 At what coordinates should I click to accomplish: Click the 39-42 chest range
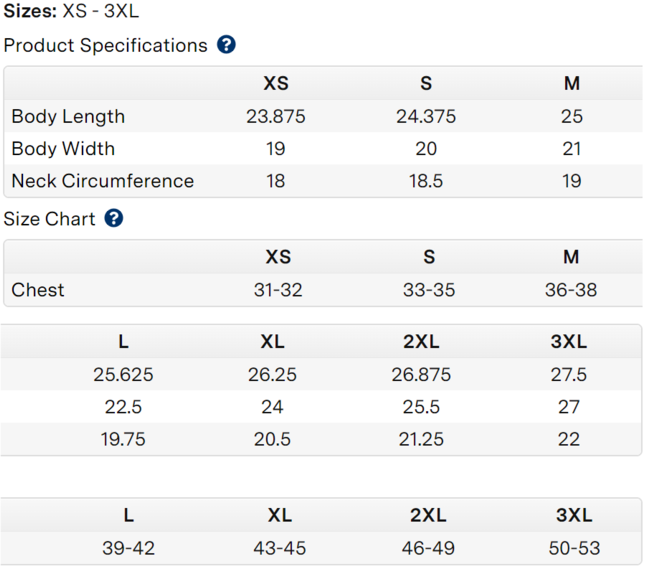[128, 549]
